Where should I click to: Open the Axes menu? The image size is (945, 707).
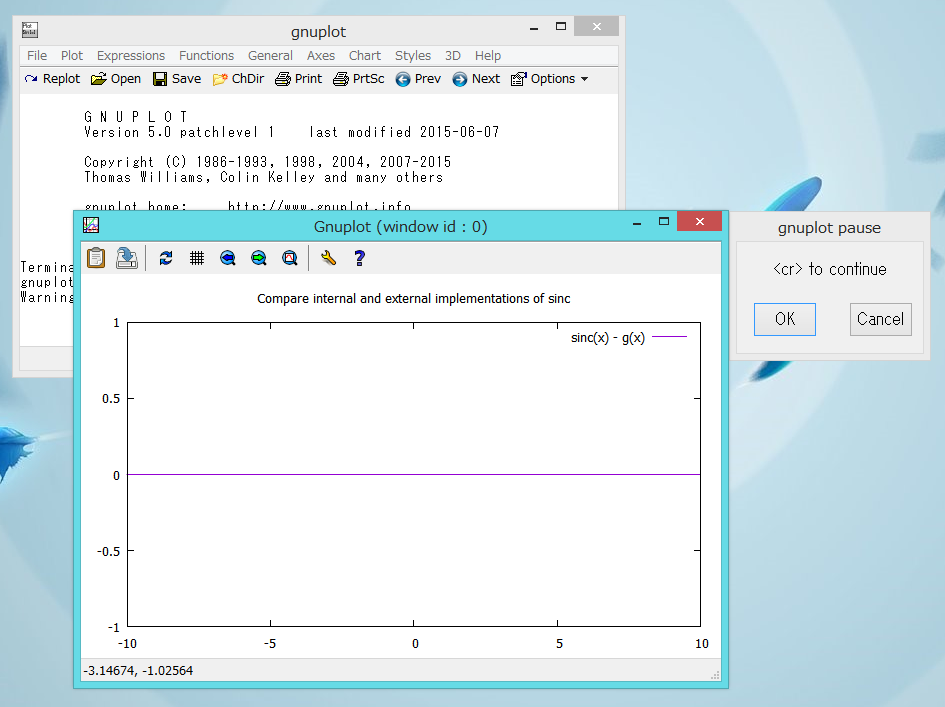321,56
